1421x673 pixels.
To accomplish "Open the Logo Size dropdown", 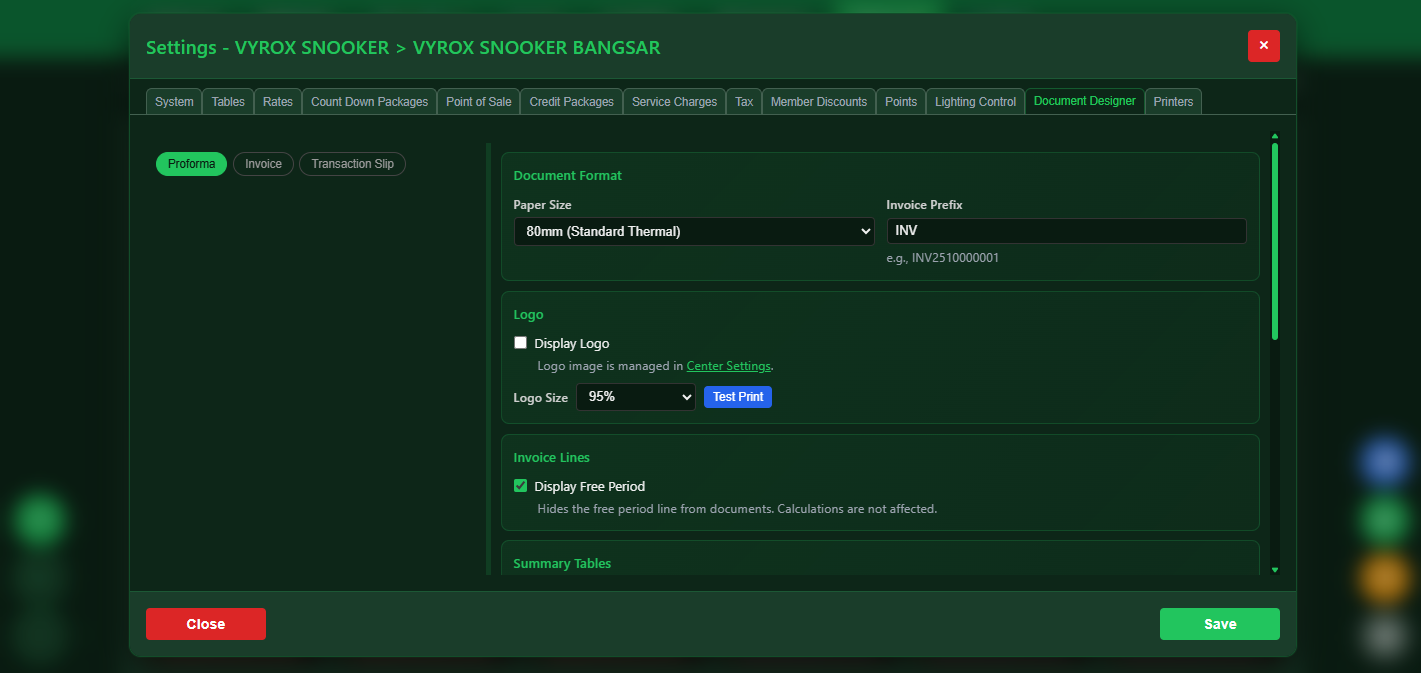I will pyautogui.click(x=635, y=397).
